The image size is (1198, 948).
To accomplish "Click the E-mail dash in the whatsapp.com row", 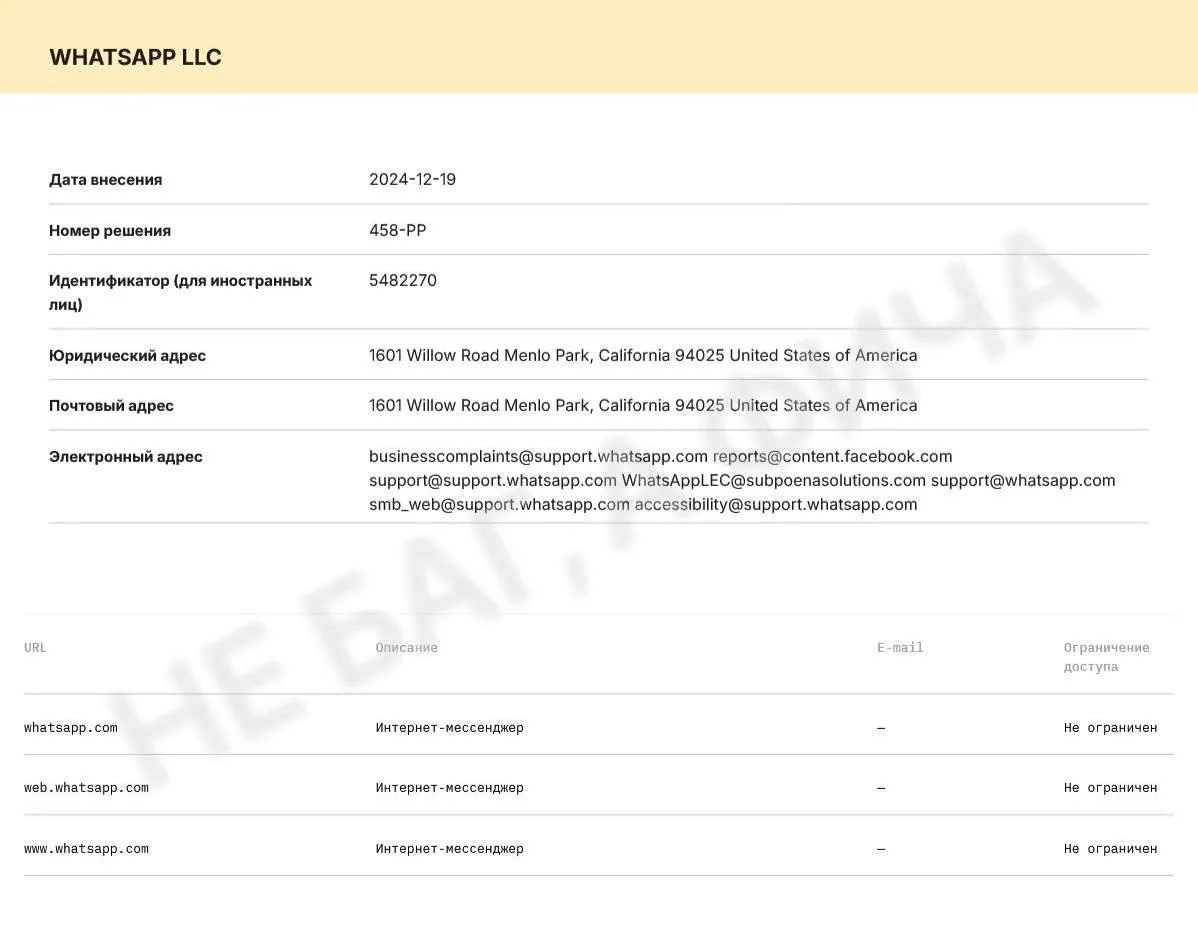I will tap(881, 729).
